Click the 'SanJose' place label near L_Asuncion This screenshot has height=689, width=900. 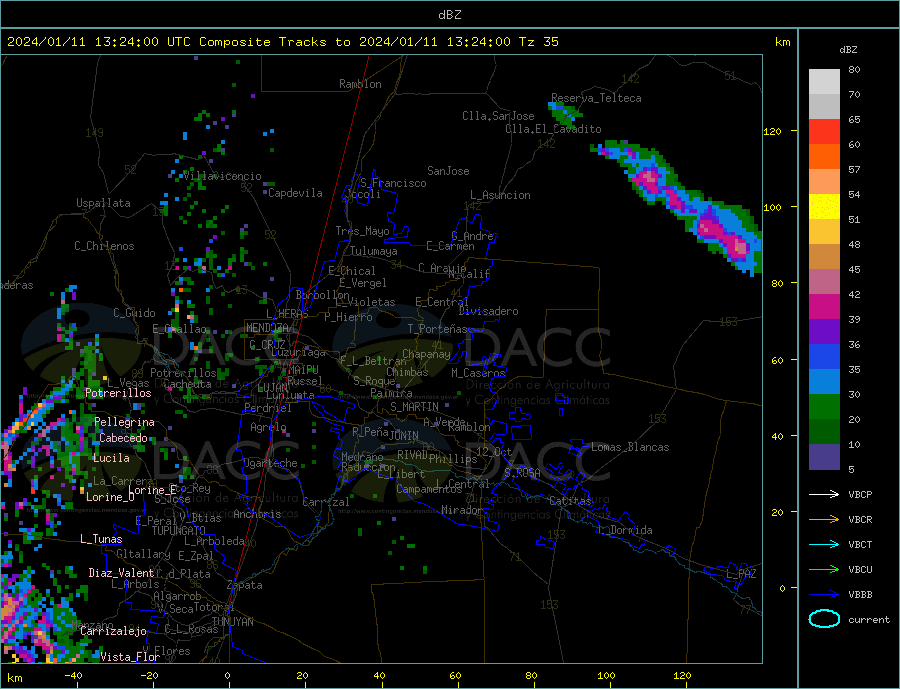coord(448,171)
